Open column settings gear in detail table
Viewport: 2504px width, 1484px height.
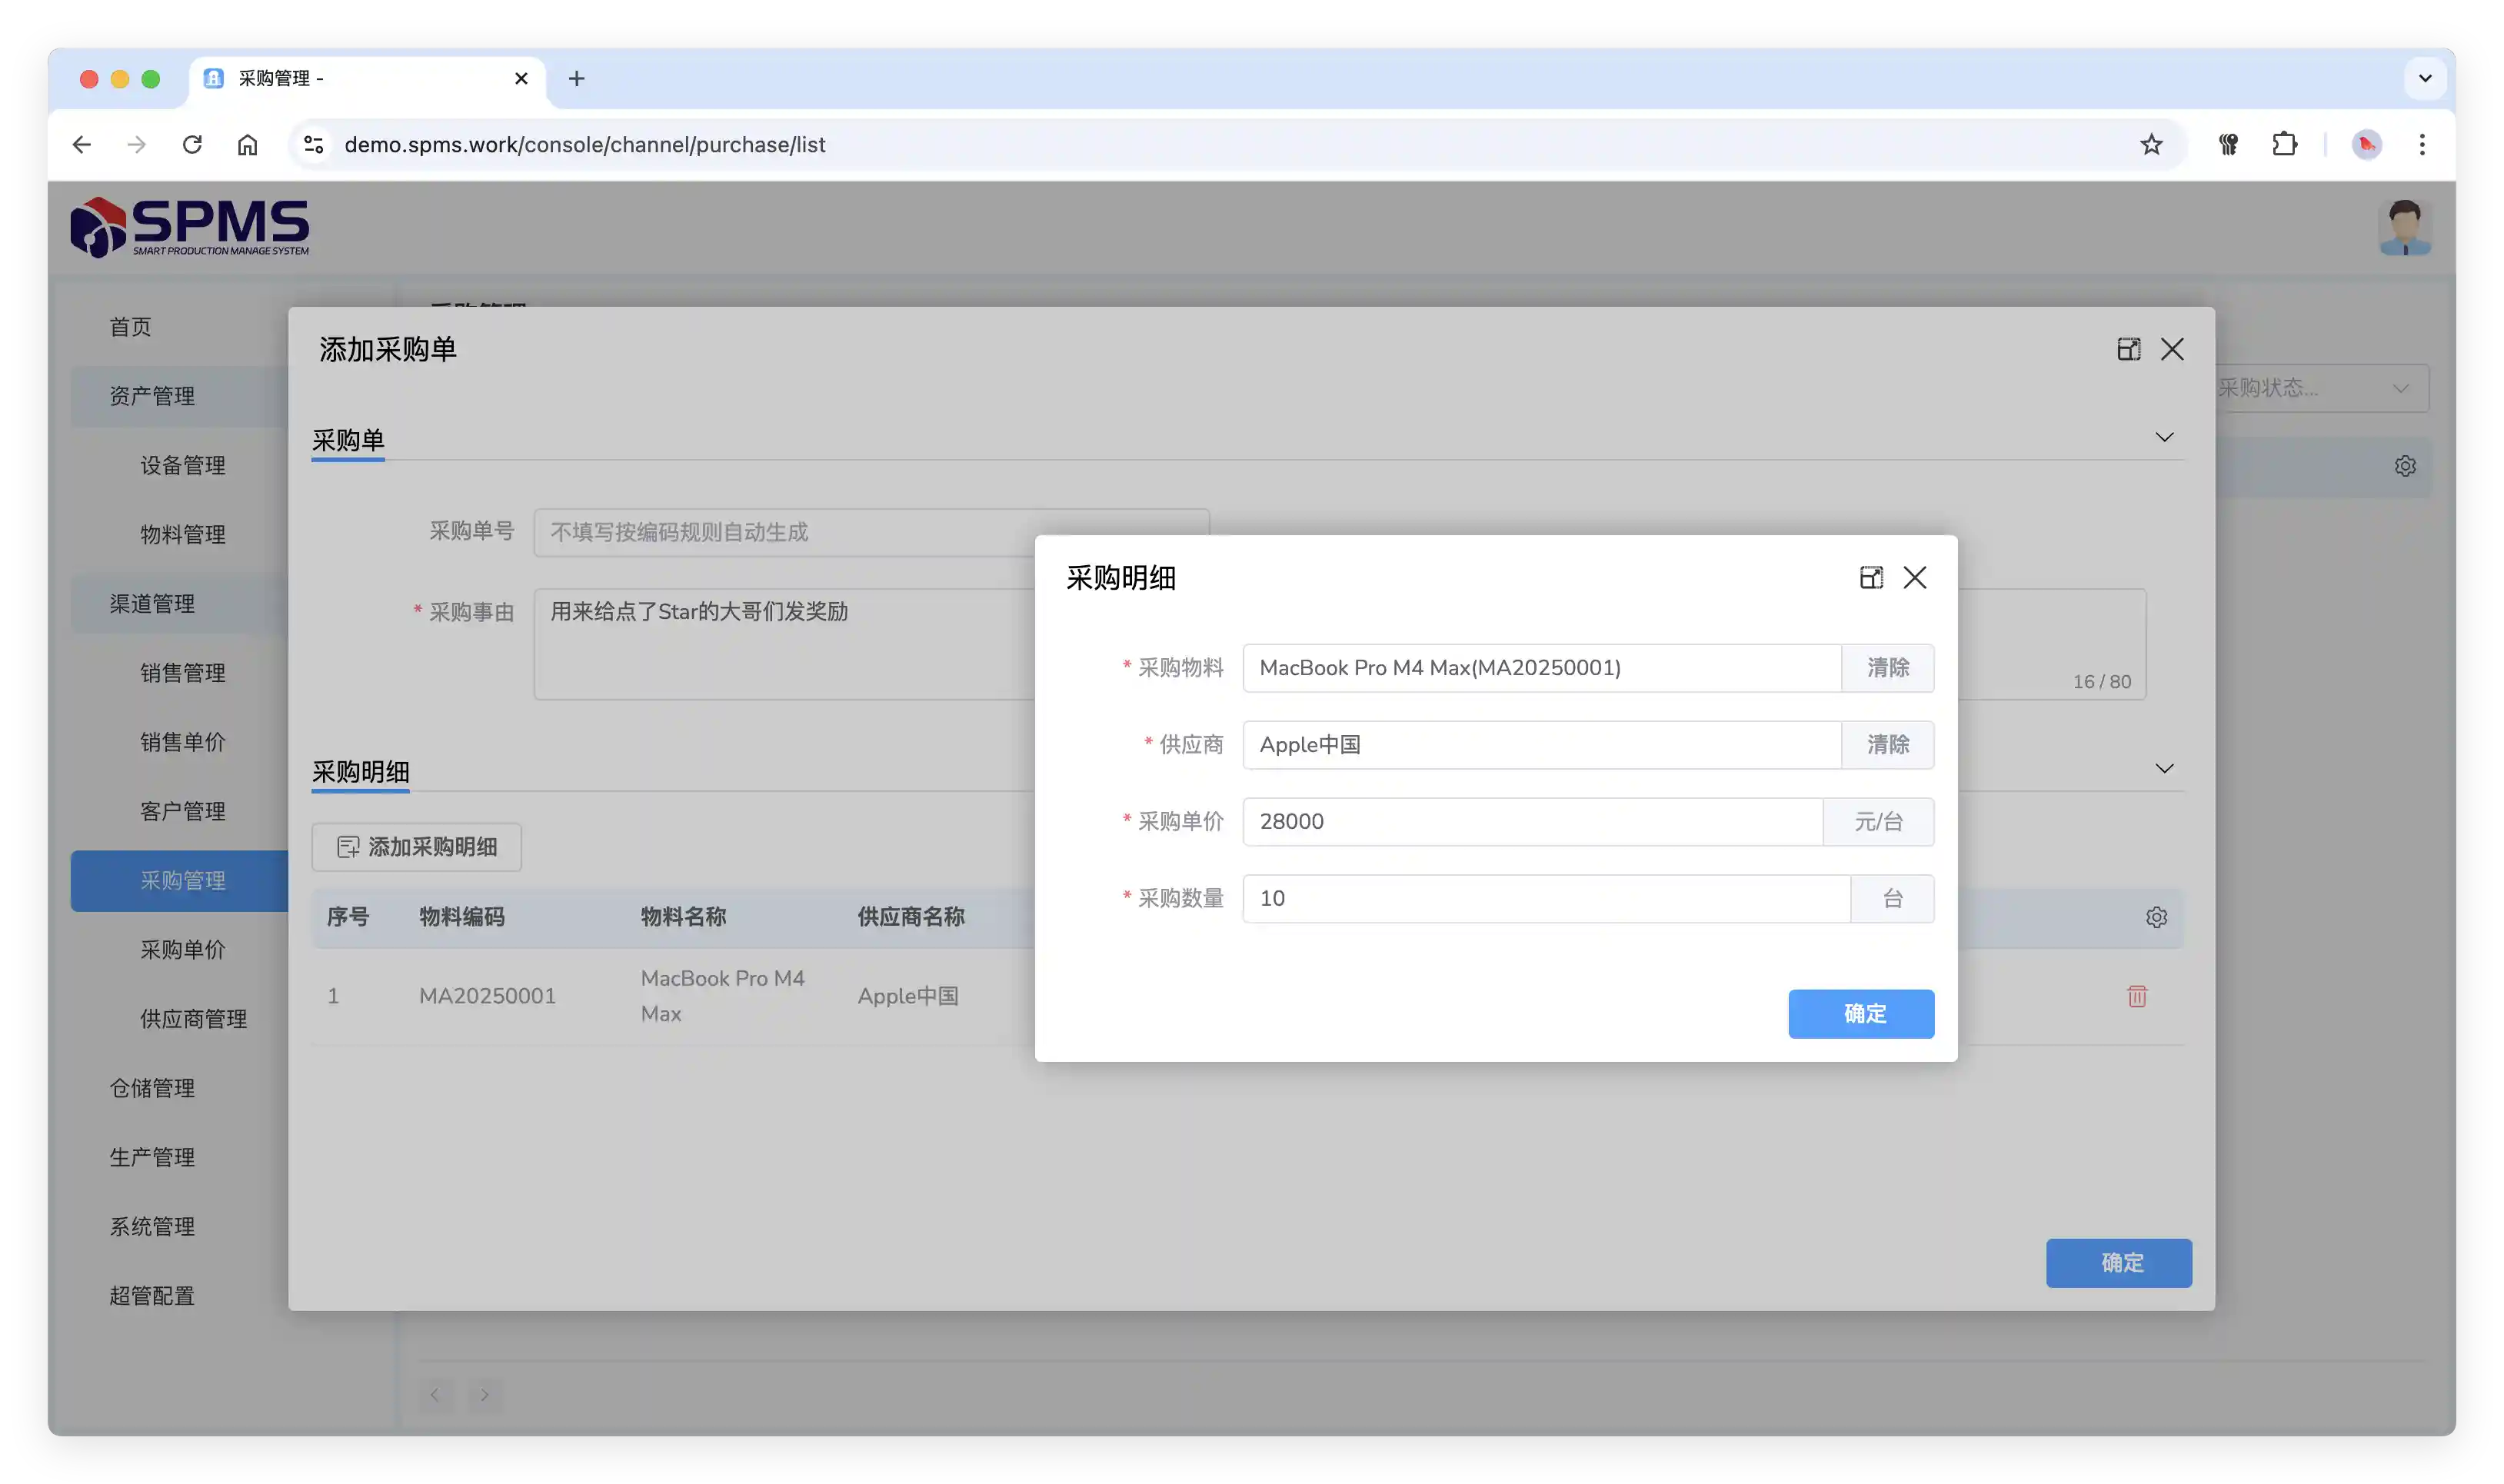click(2156, 917)
